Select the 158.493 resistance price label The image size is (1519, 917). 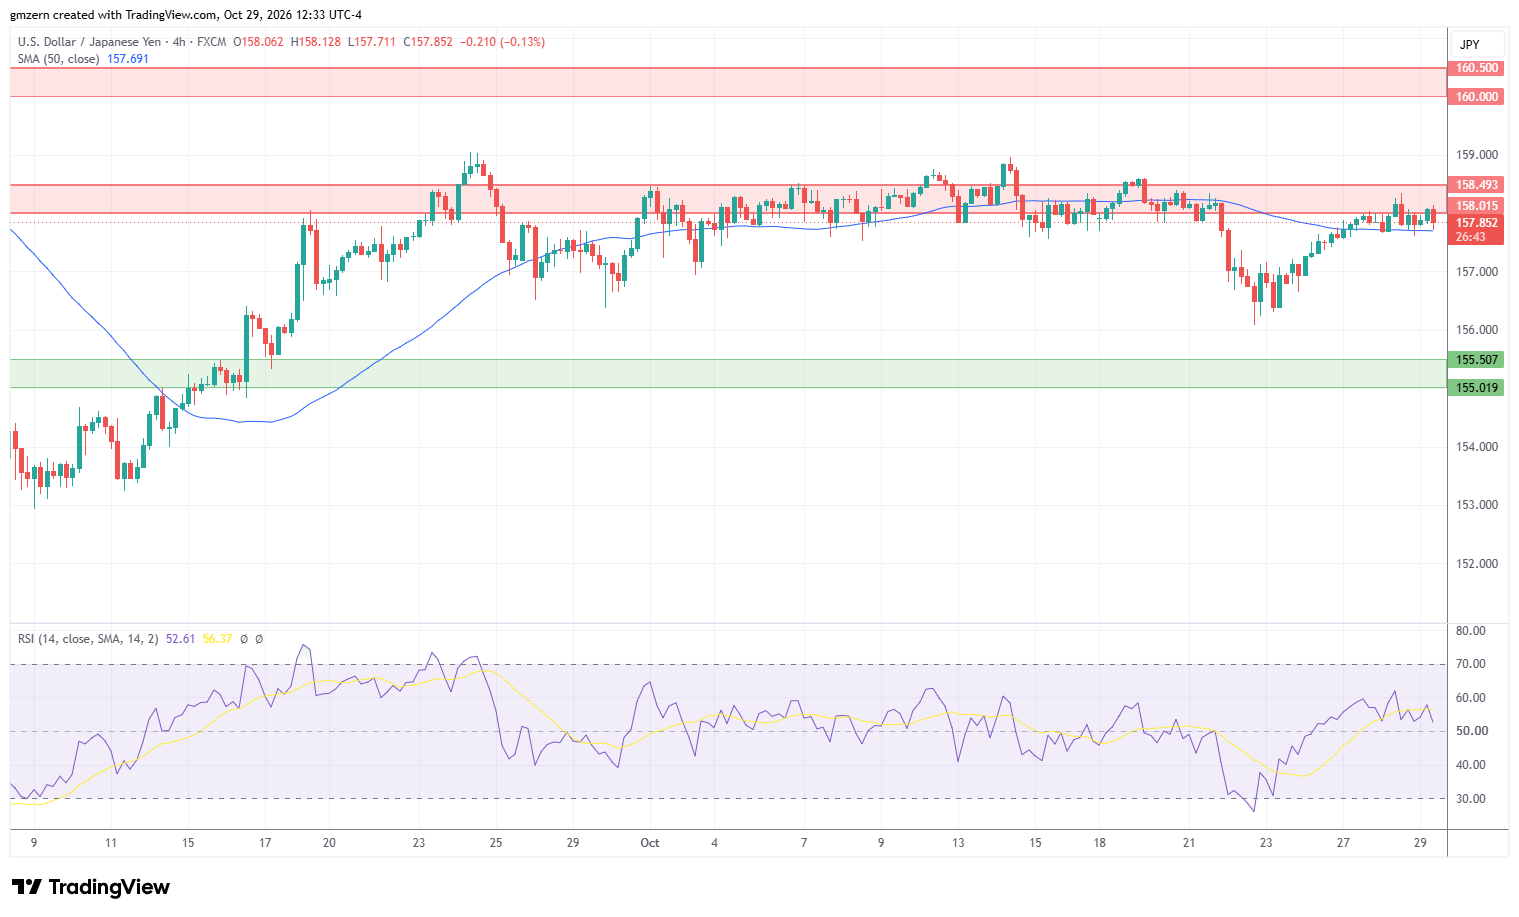click(x=1476, y=185)
